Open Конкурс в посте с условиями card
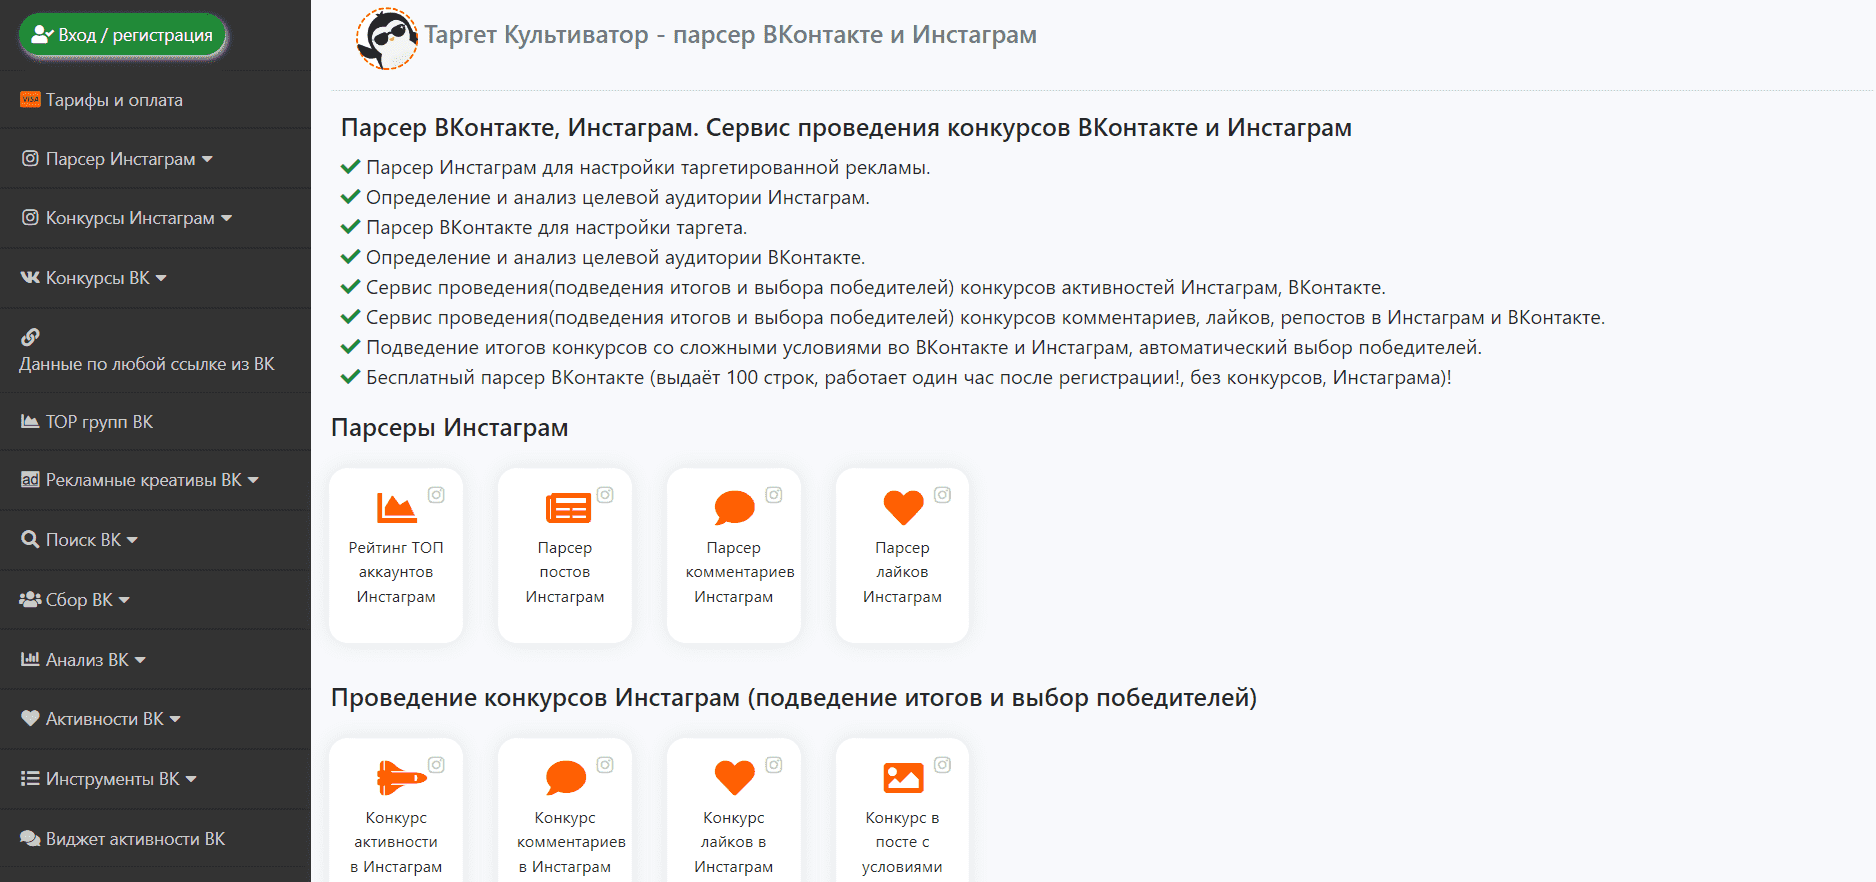This screenshot has width=1876, height=882. coord(902,842)
